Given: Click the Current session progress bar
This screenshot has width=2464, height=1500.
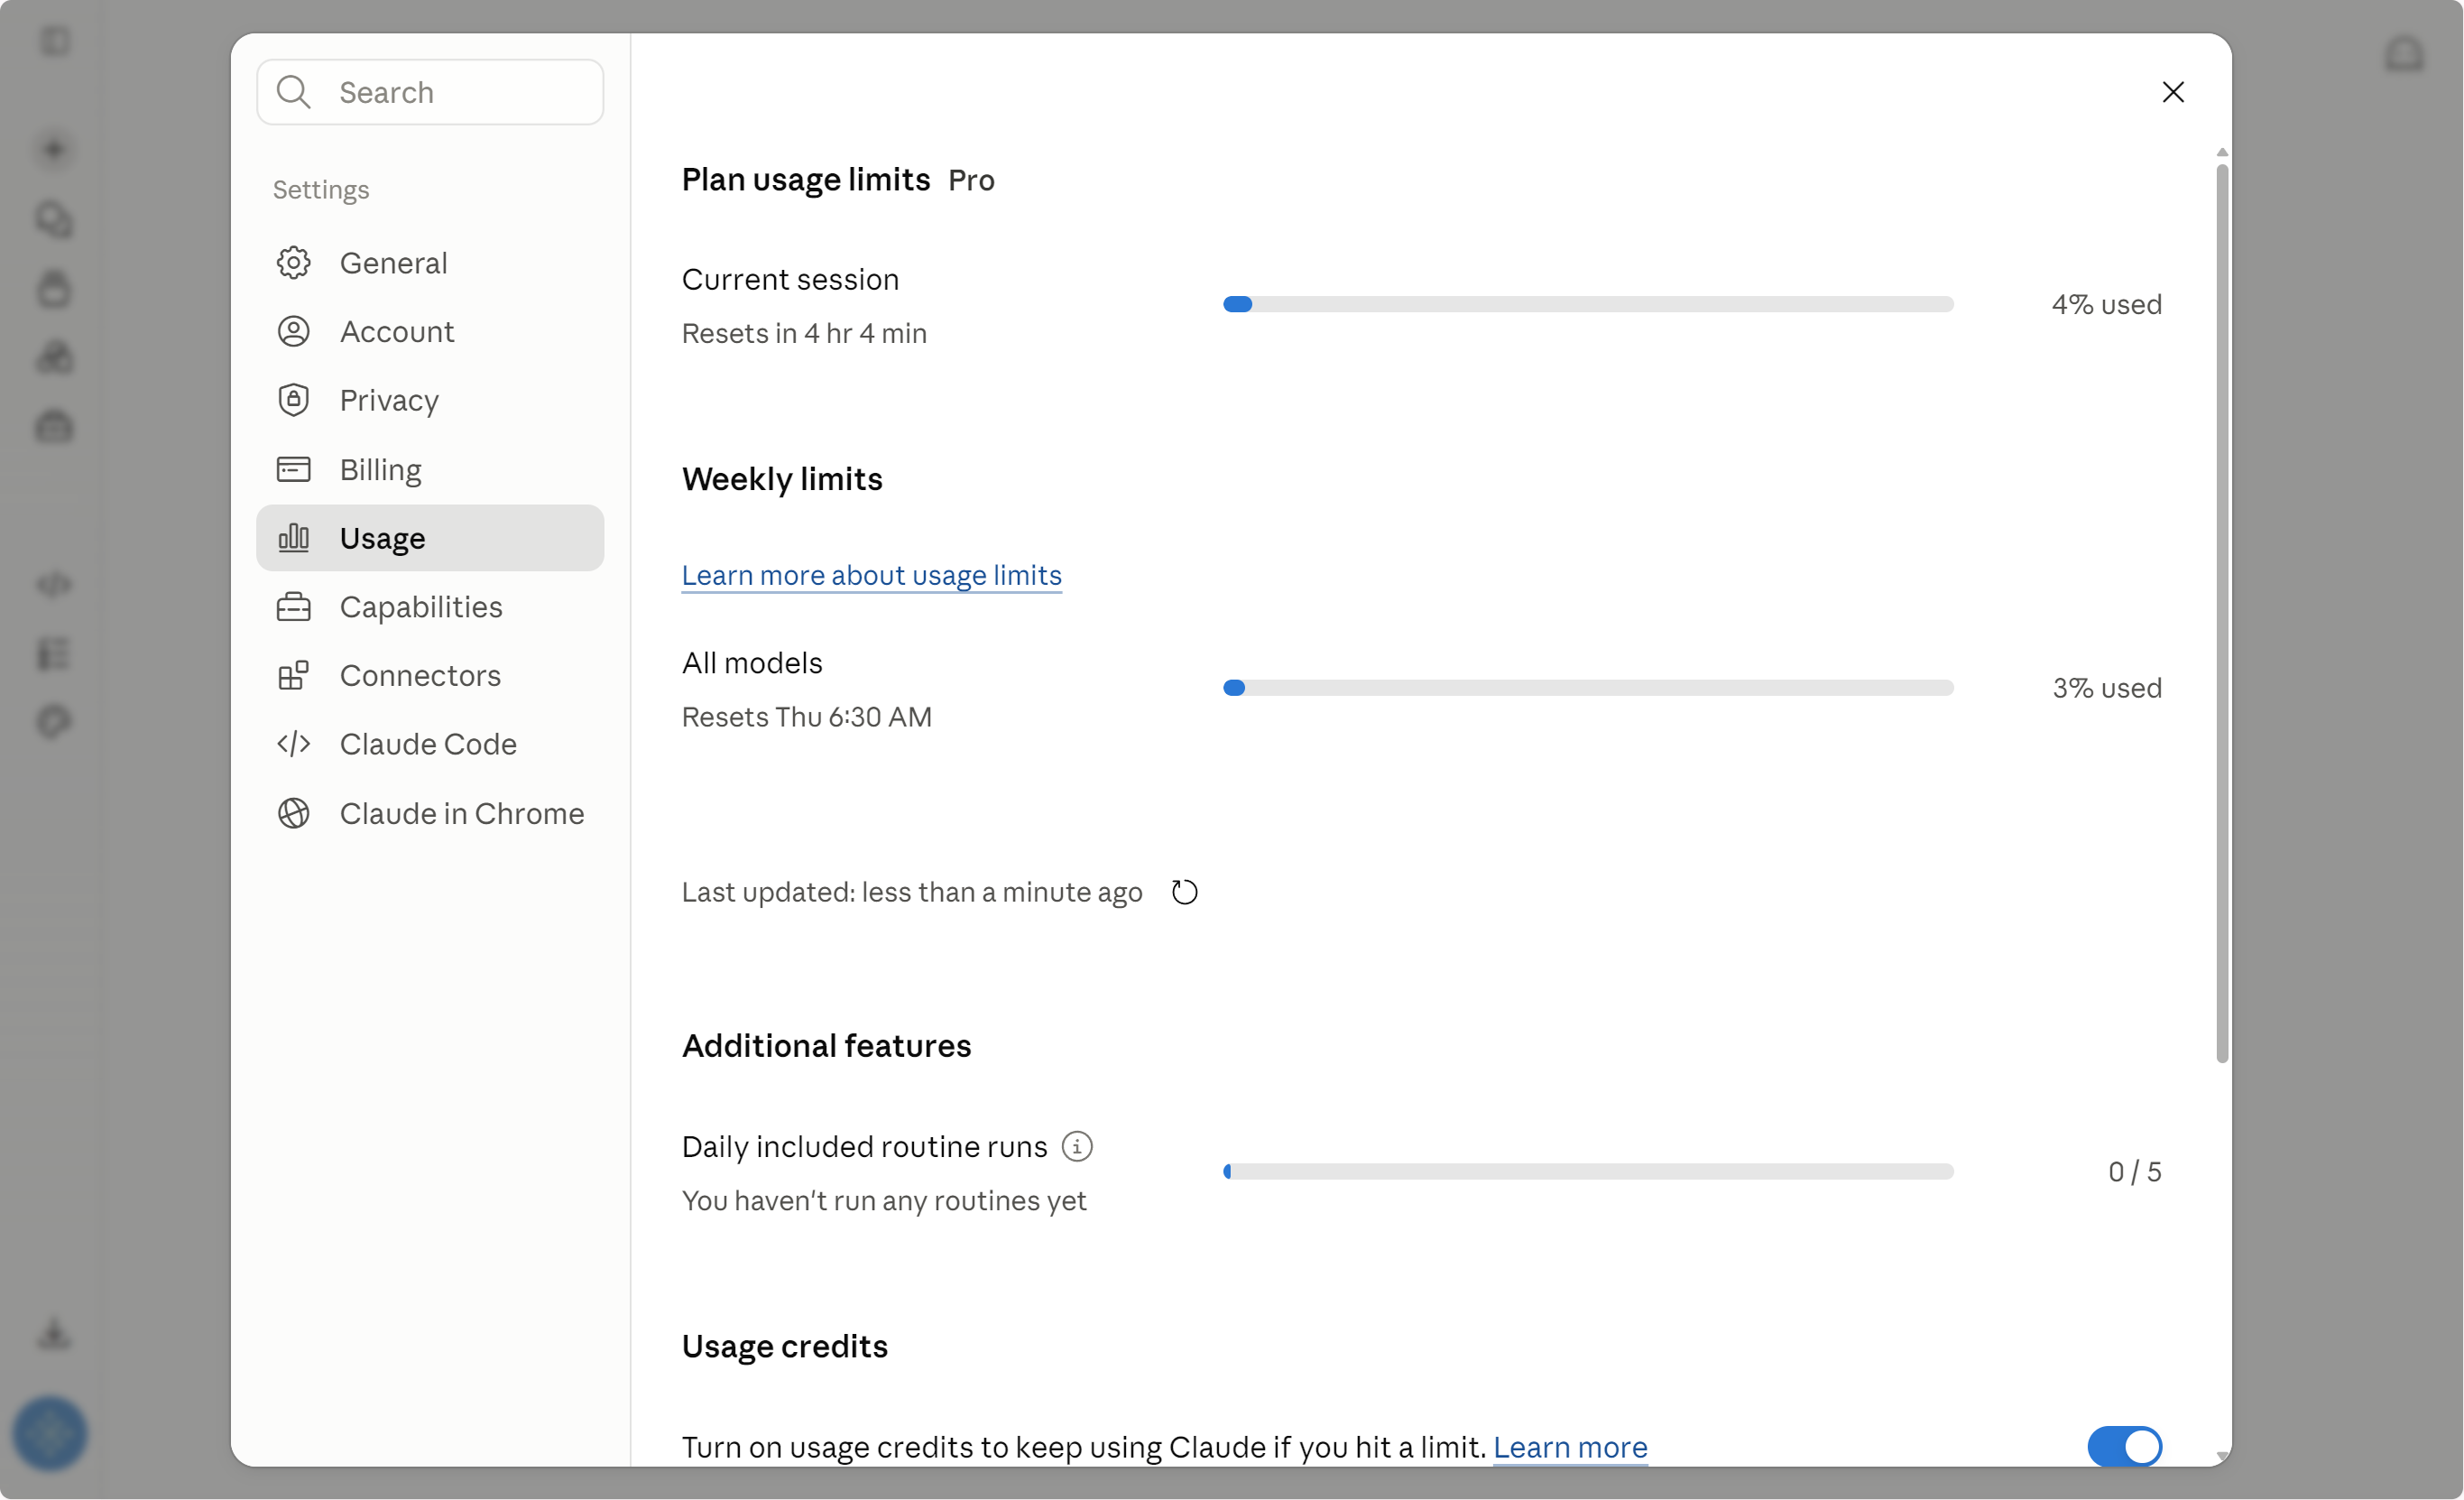Looking at the screenshot, I should (1588, 304).
